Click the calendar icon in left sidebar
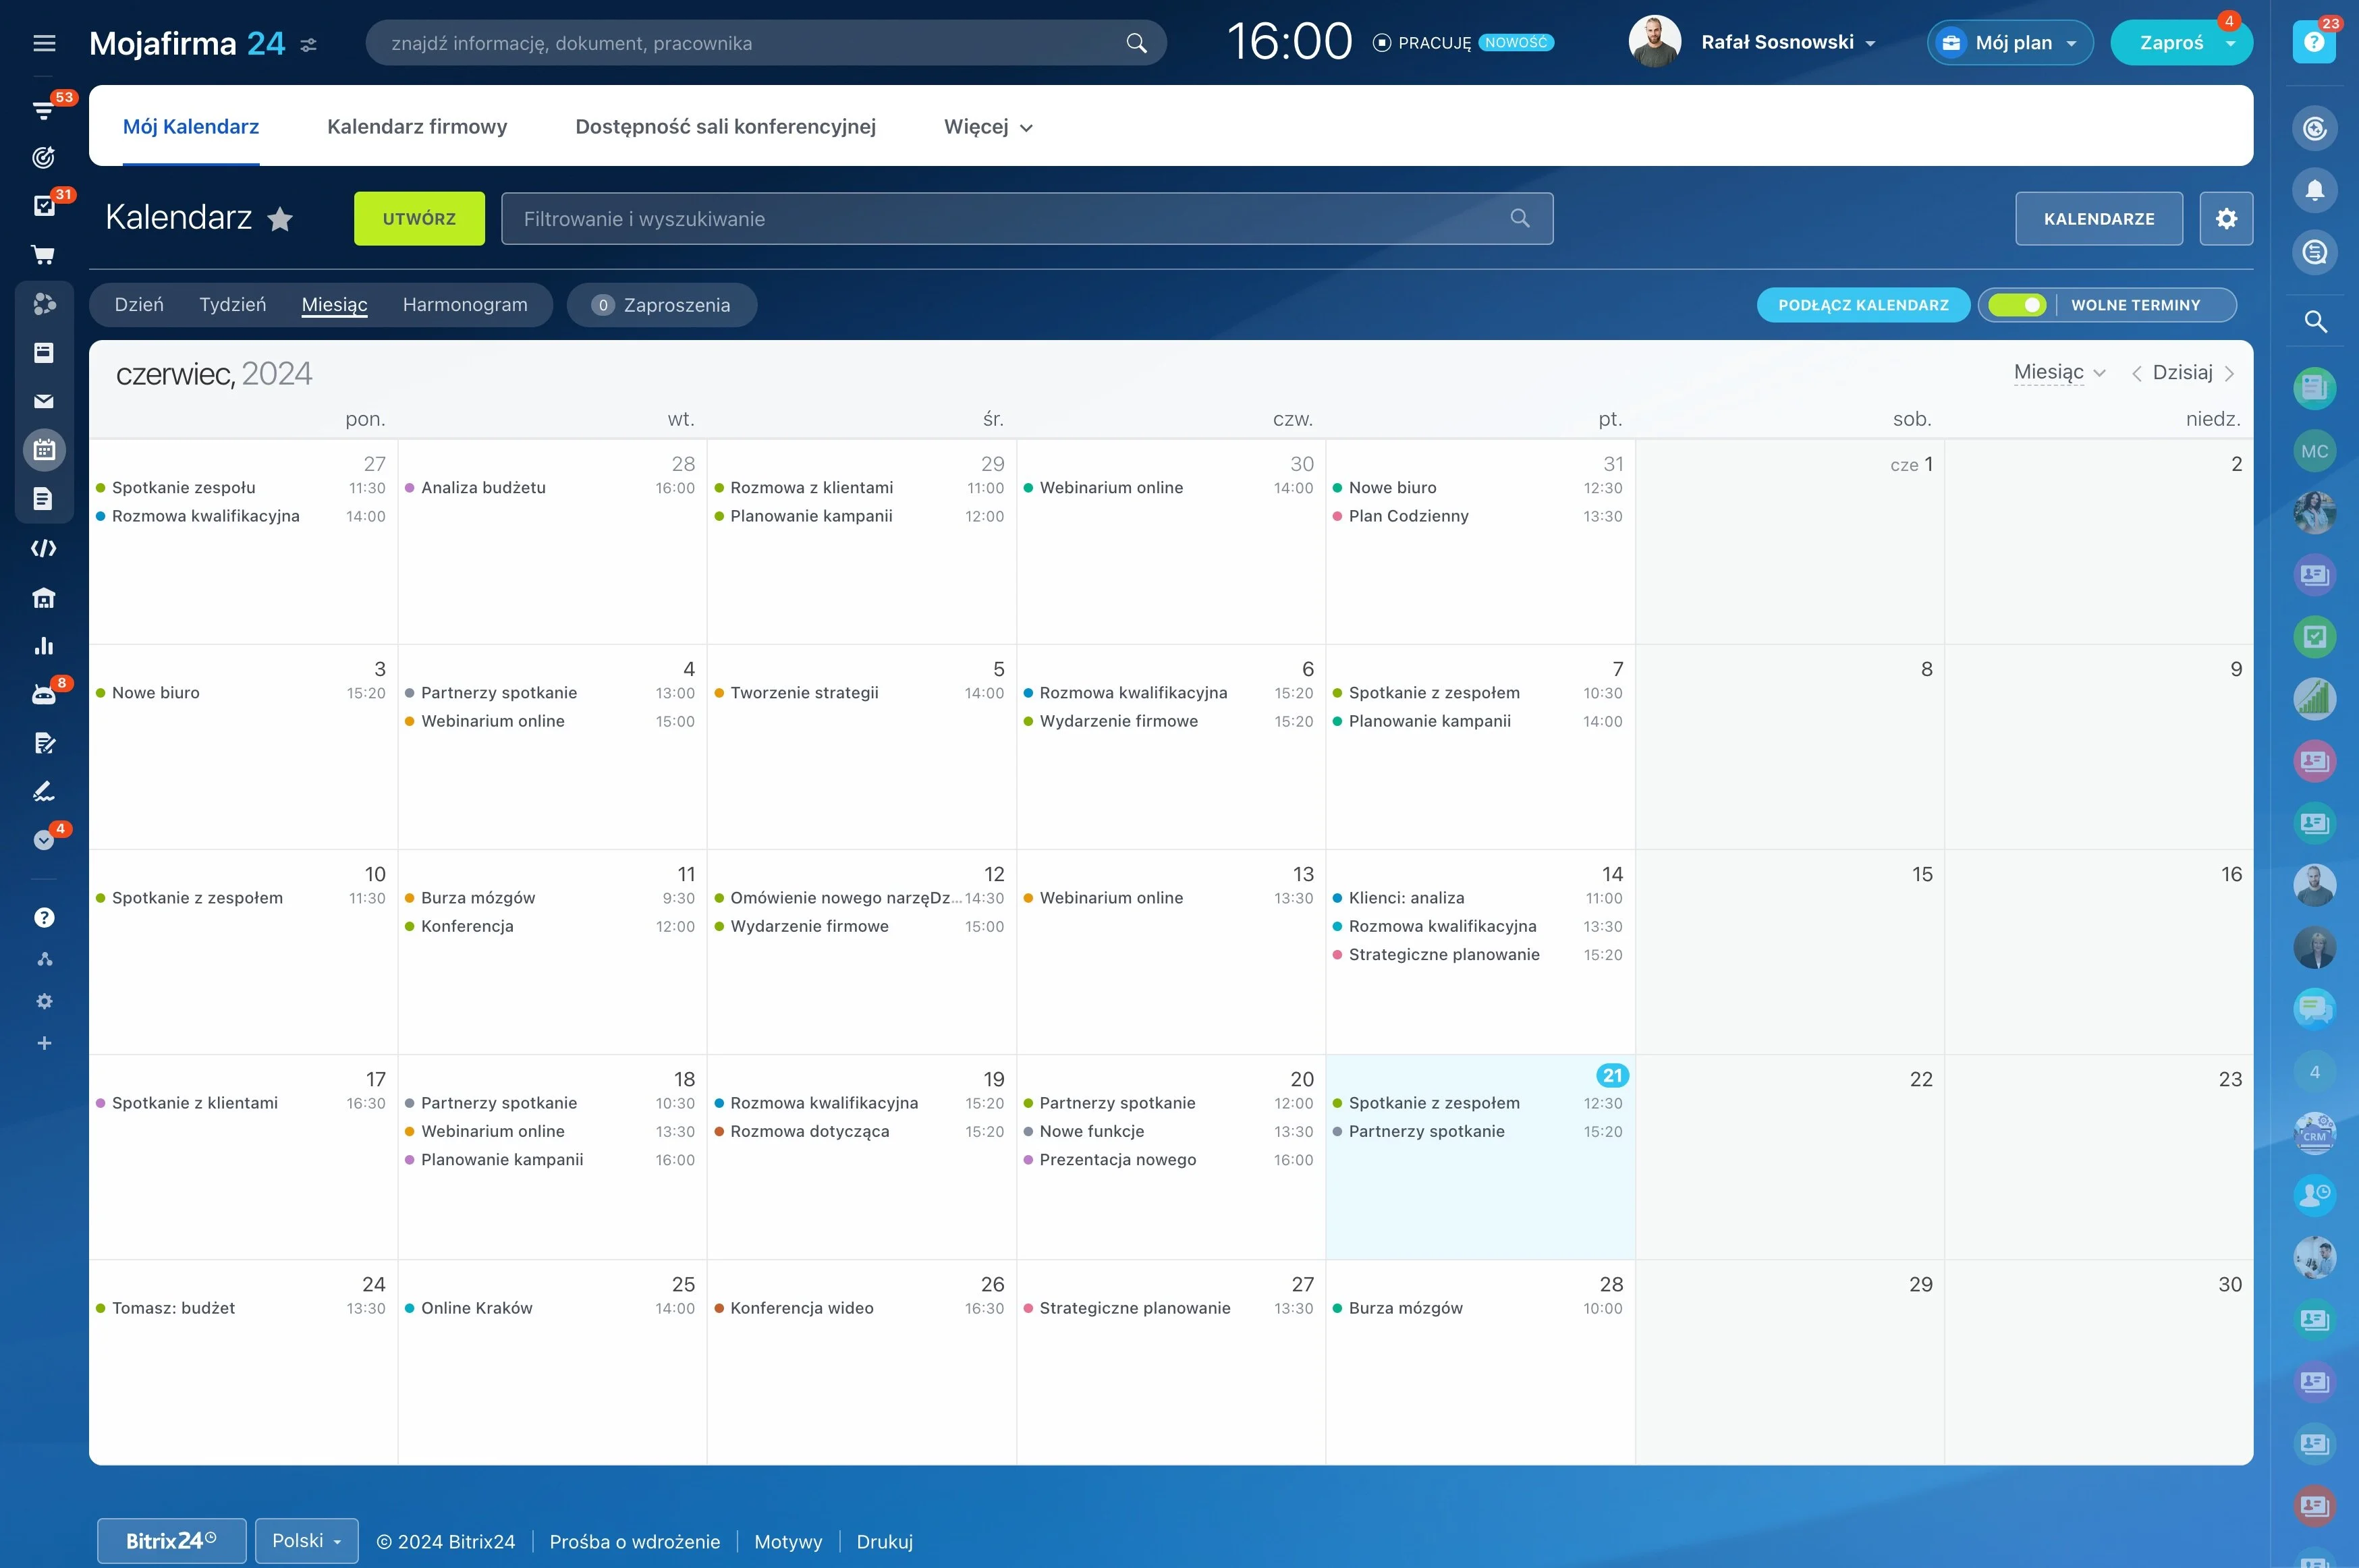The width and height of the screenshot is (2359, 1568). tap(44, 450)
